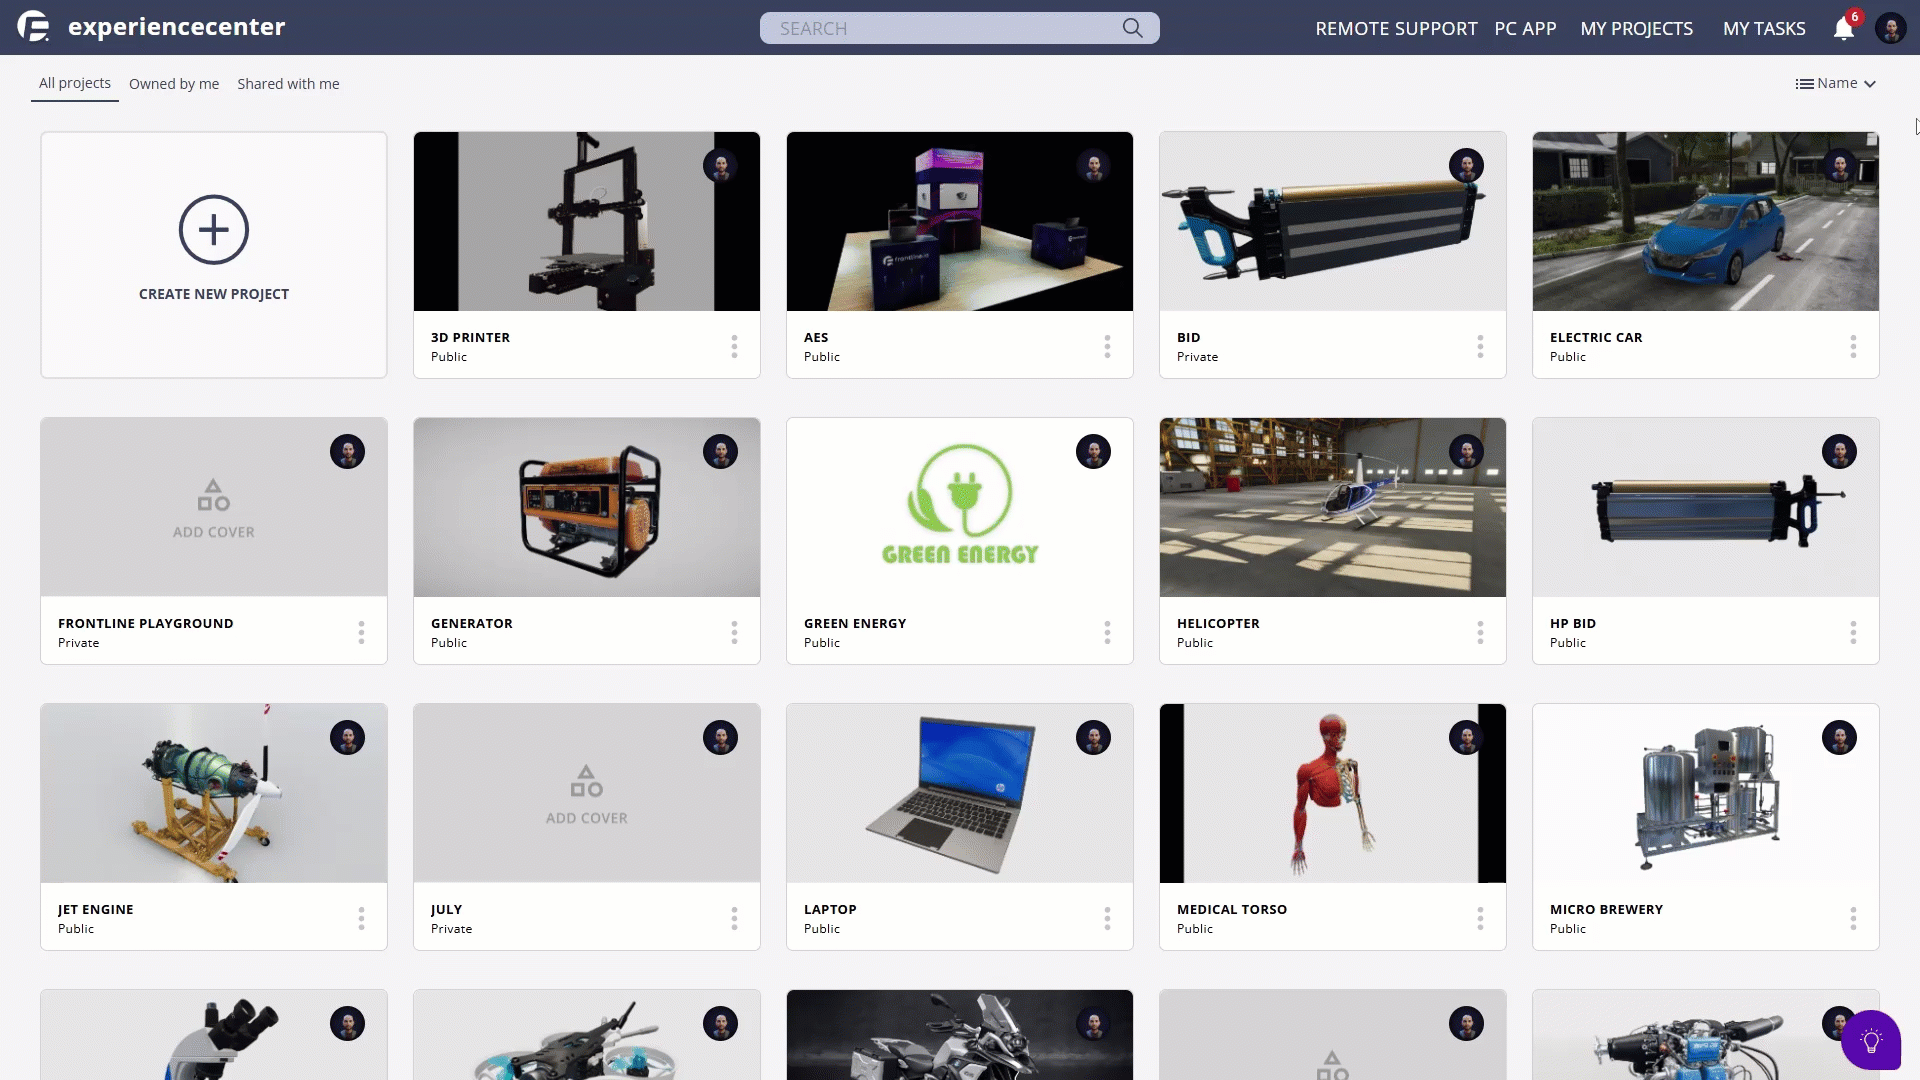This screenshot has height=1080, width=1920.
Task: Open Medical Torso card options menu
Action: [x=1480, y=918]
